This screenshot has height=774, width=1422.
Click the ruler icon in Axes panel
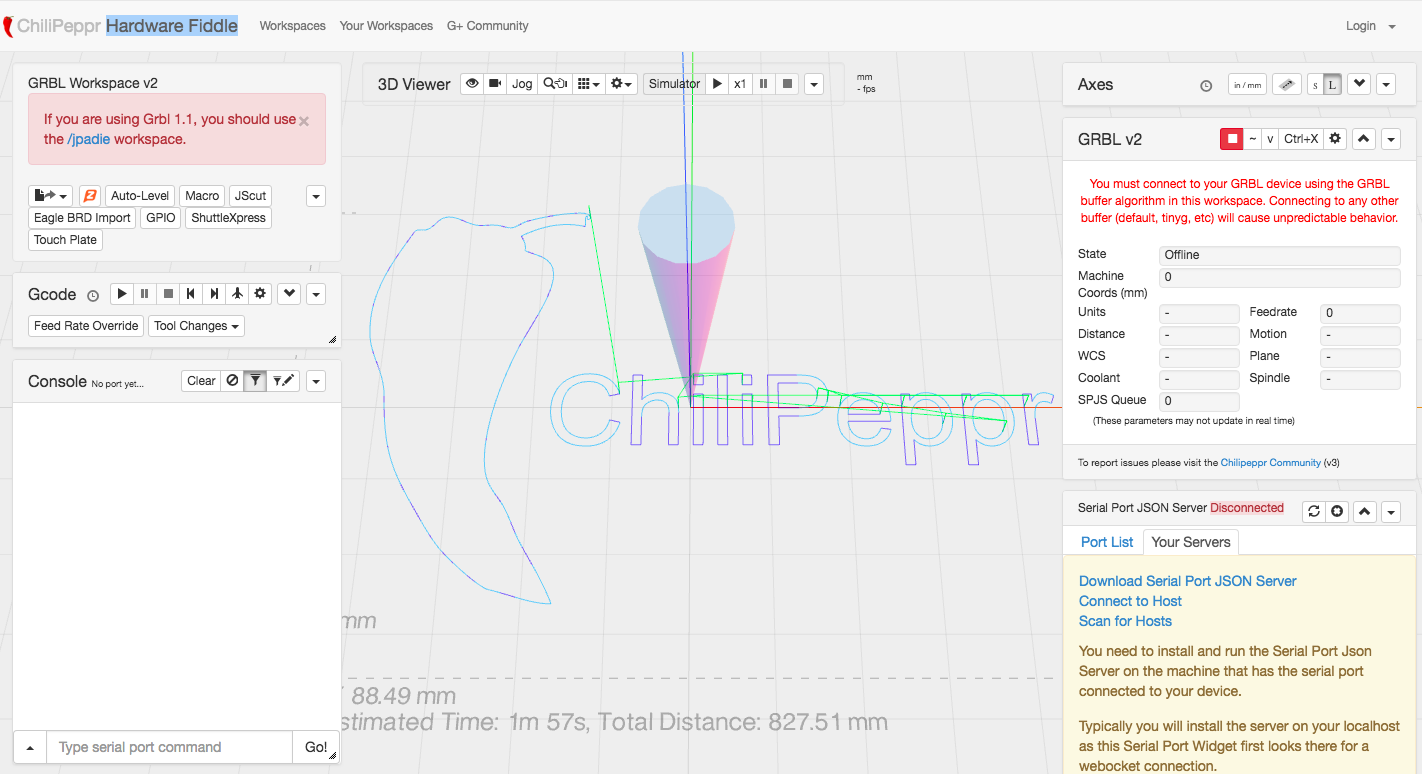point(1287,85)
